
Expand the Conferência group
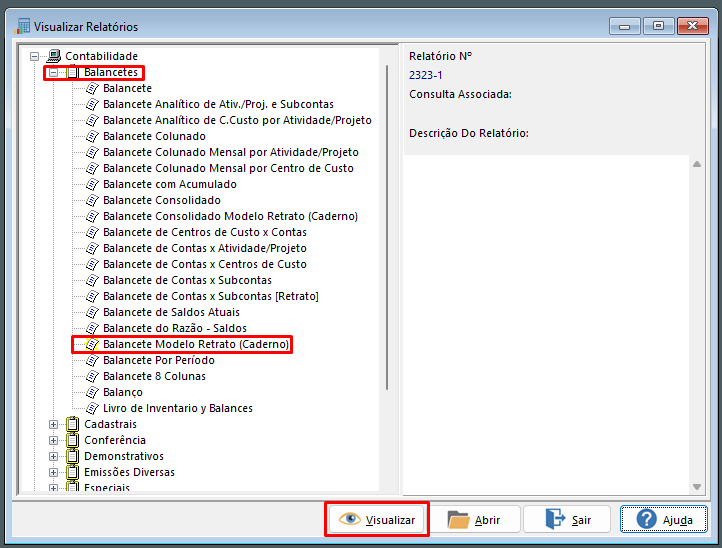(x=53, y=440)
